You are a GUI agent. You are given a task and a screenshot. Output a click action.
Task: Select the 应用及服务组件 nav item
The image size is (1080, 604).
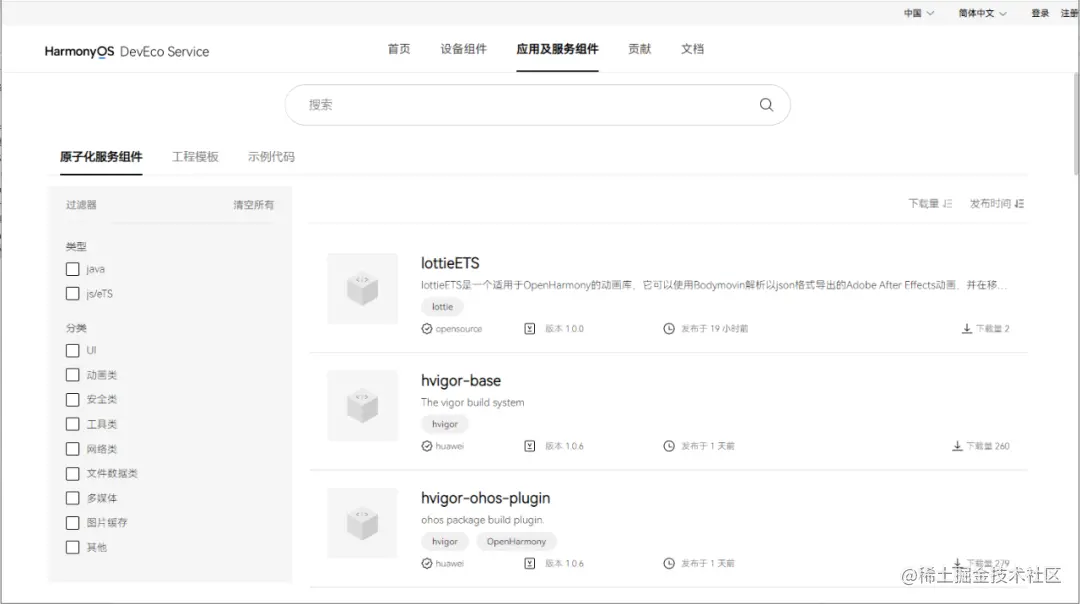[x=557, y=49]
